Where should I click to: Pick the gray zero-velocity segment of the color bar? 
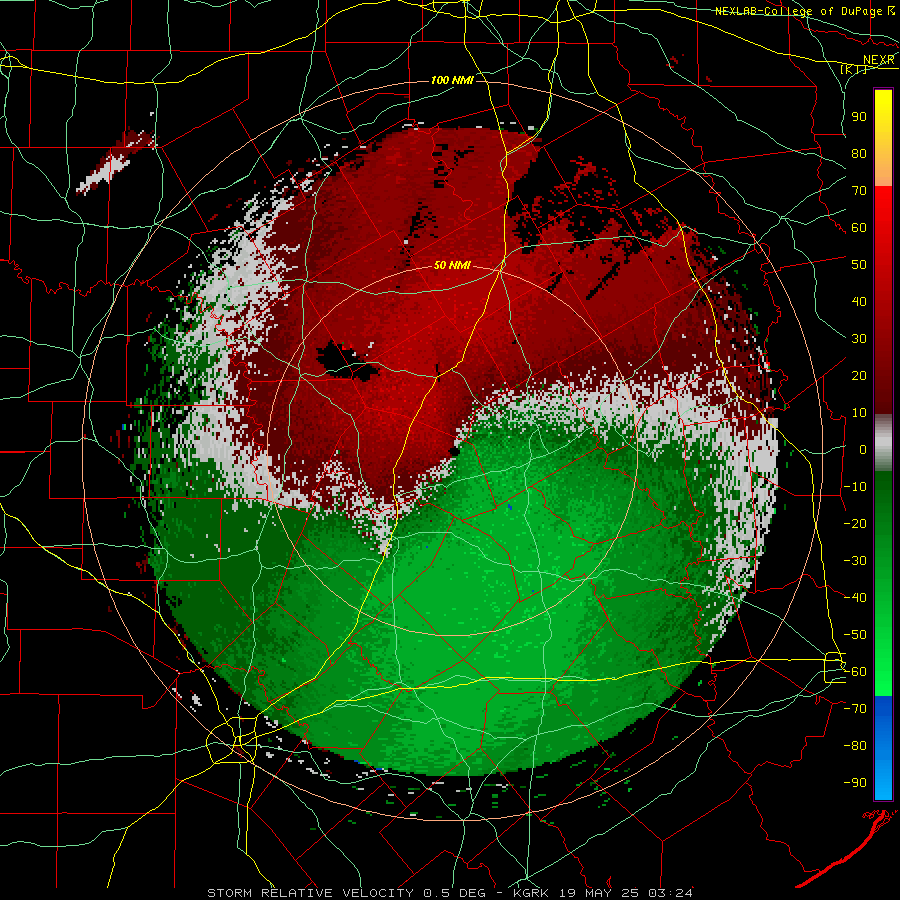883,443
